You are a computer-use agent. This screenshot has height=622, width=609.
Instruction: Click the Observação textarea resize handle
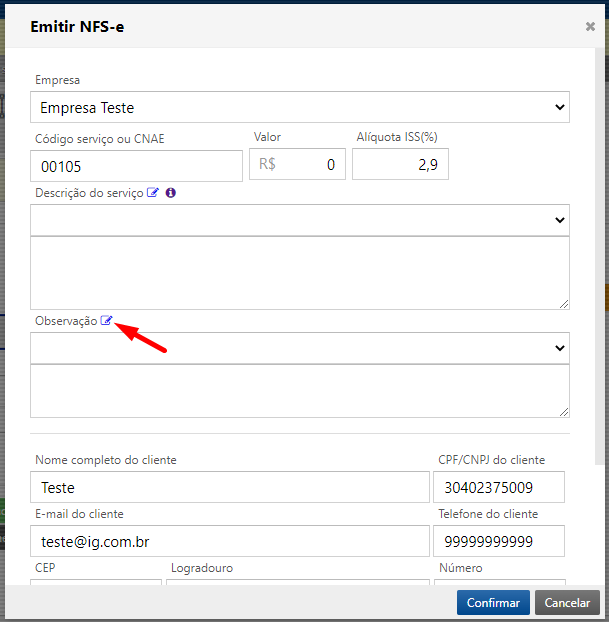[564, 412]
